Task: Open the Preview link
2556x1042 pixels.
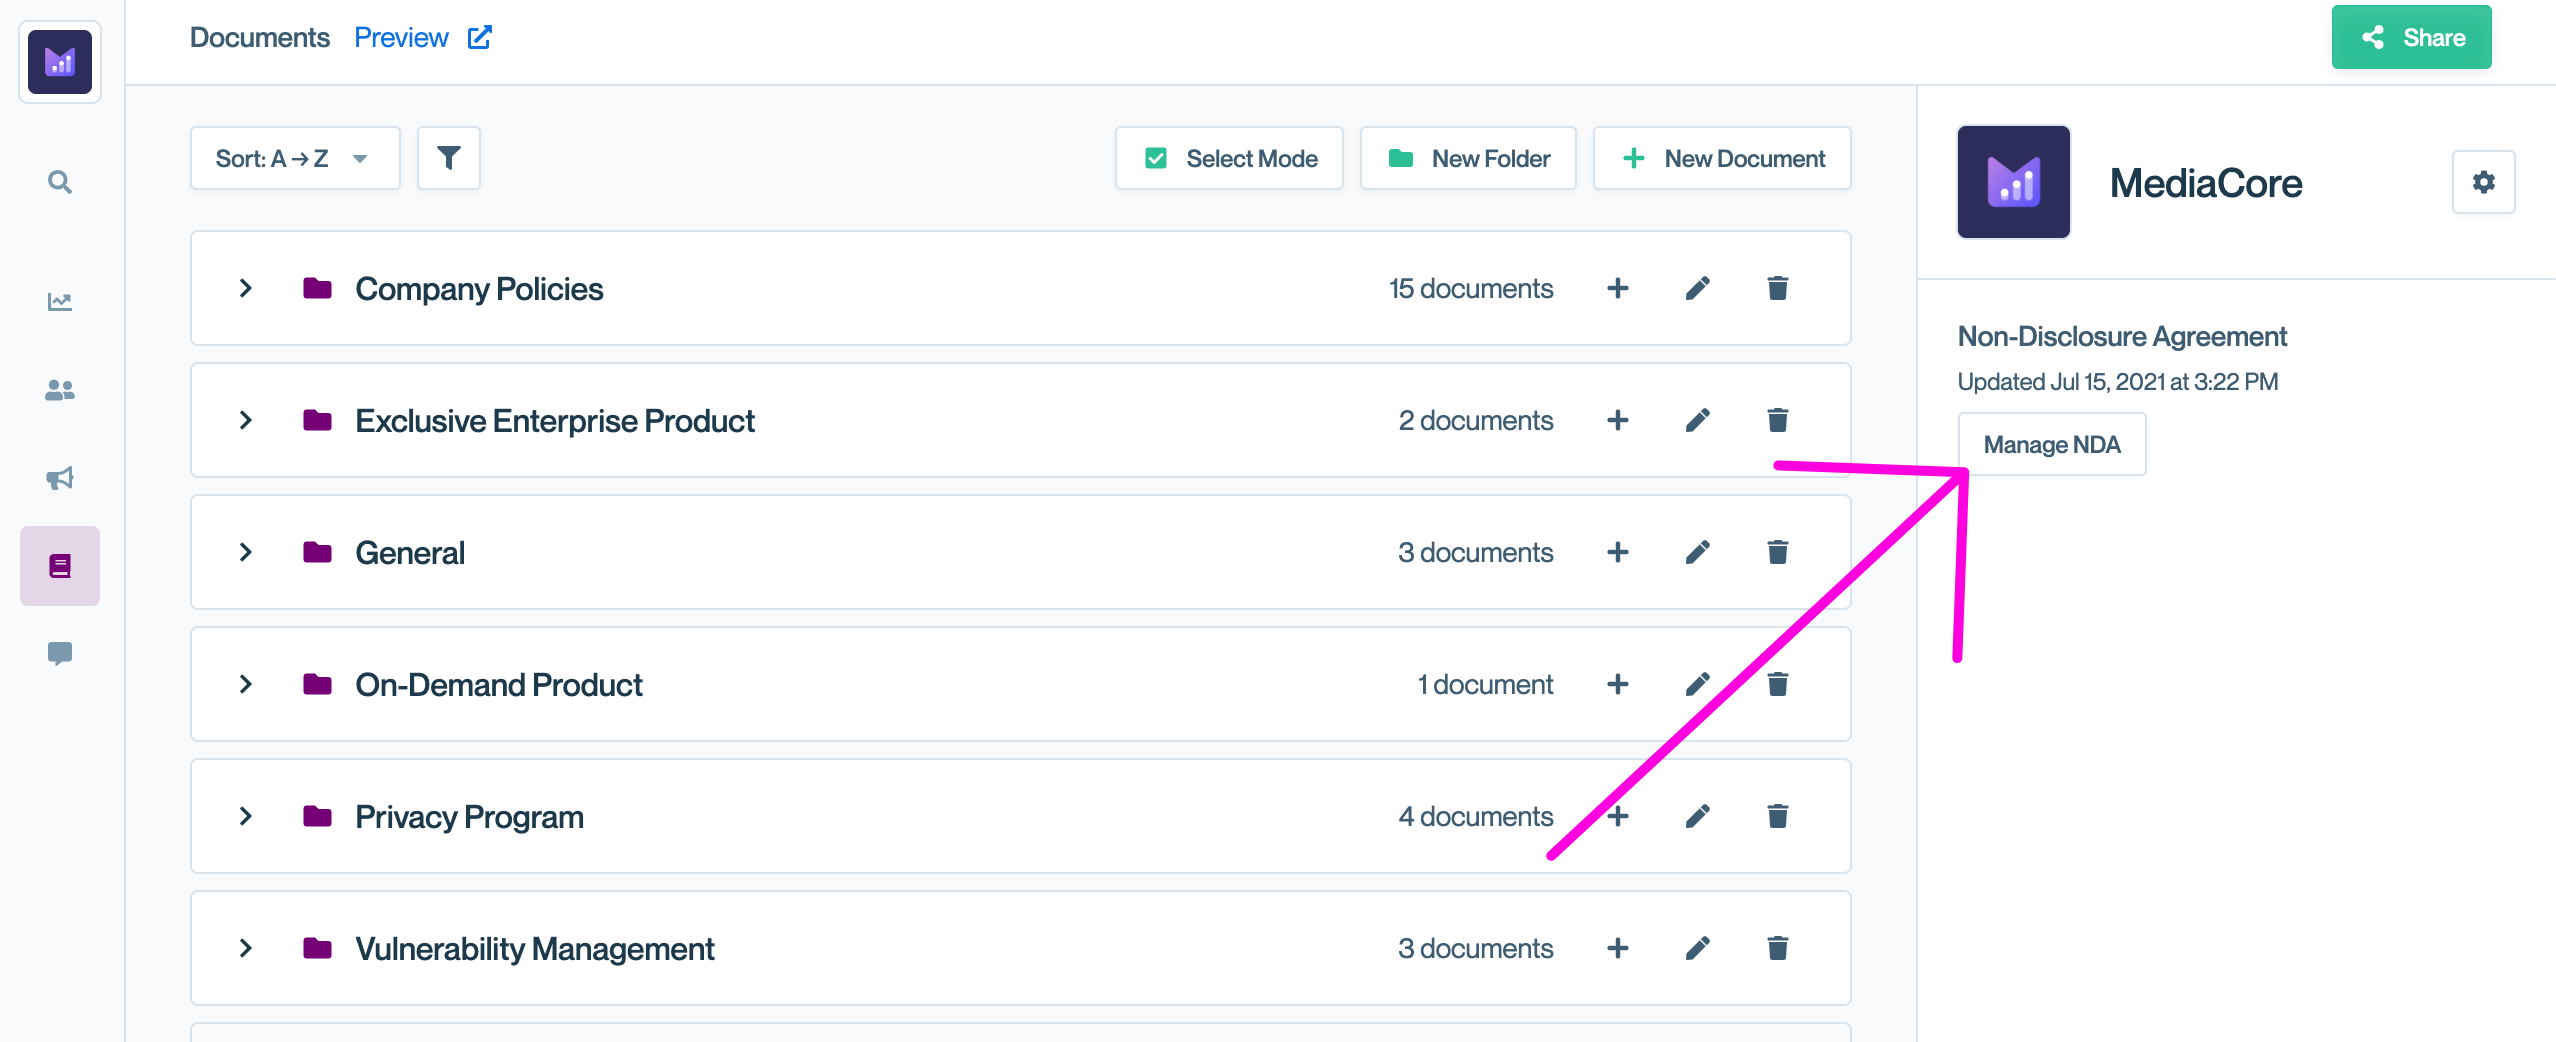Action: tap(423, 38)
